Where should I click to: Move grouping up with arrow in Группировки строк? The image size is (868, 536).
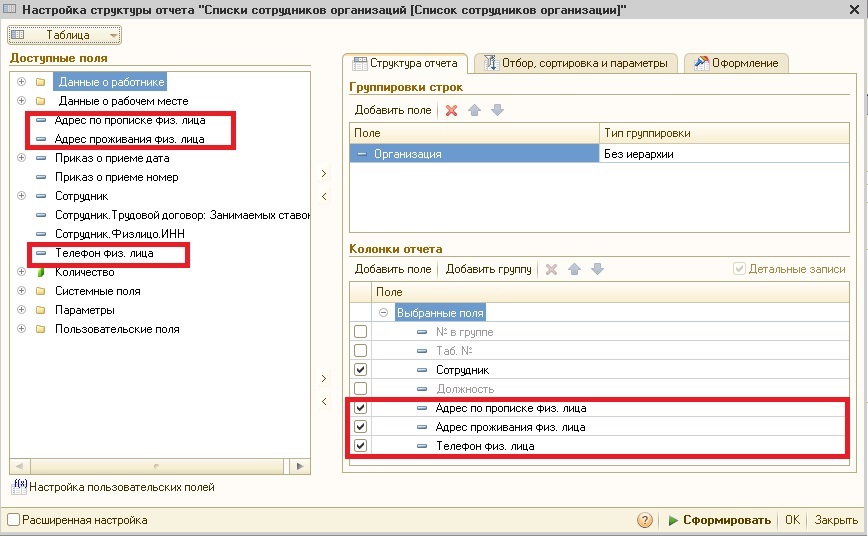coord(474,110)
